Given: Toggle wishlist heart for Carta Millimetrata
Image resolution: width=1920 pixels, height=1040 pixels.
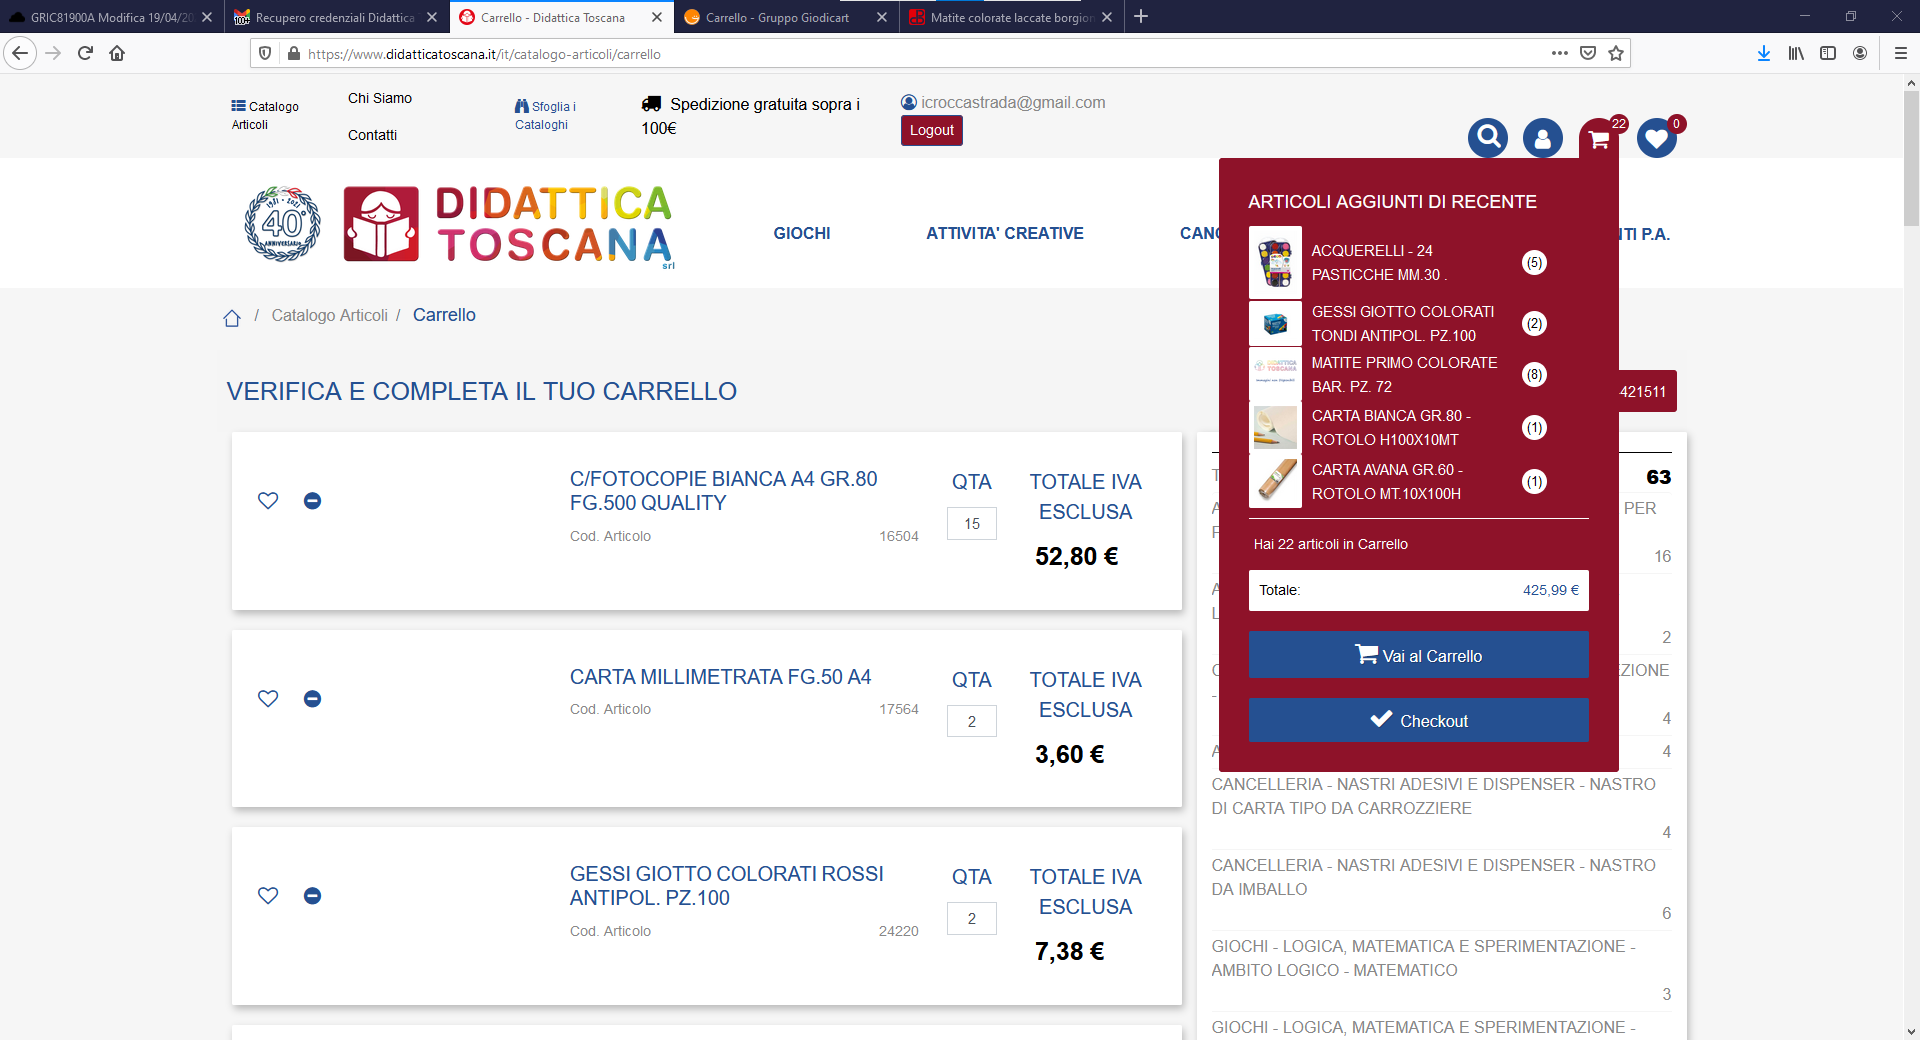Looking at the screenshot, I should pos(268,699).
